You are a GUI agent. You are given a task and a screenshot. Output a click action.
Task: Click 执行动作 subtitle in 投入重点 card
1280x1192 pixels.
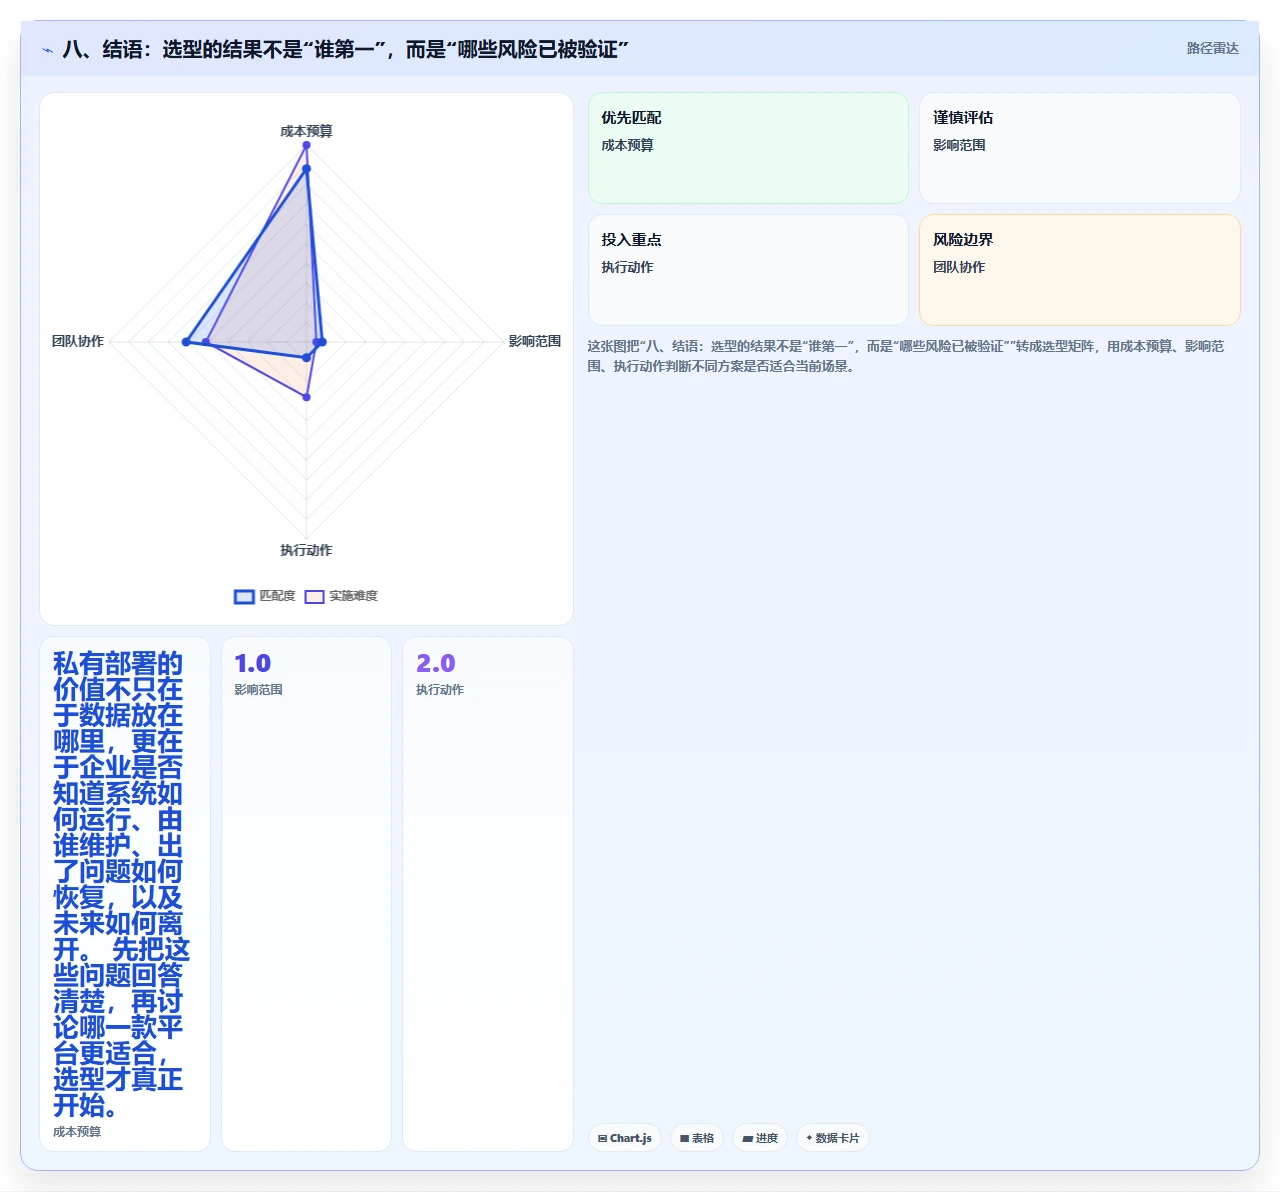click(x=627, y=267)
